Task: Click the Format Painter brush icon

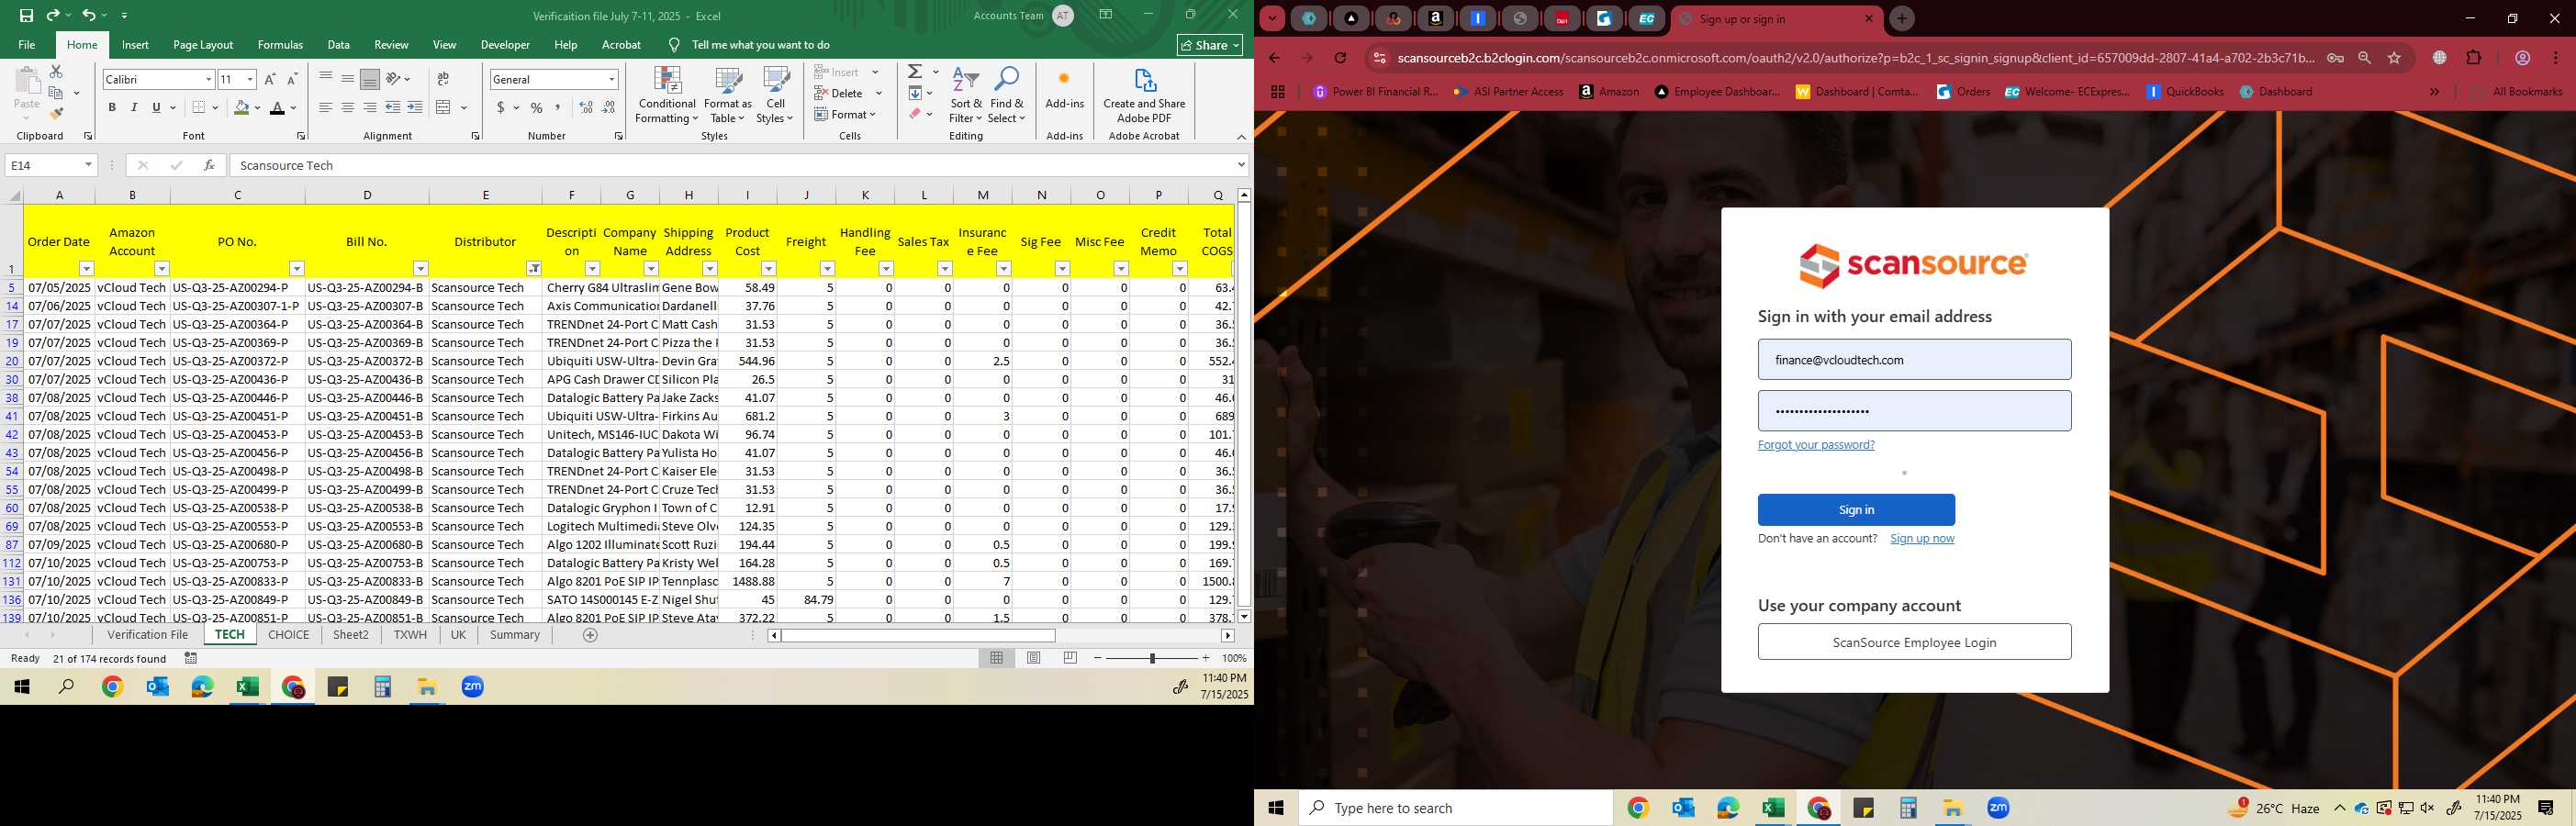Action: 56,113
